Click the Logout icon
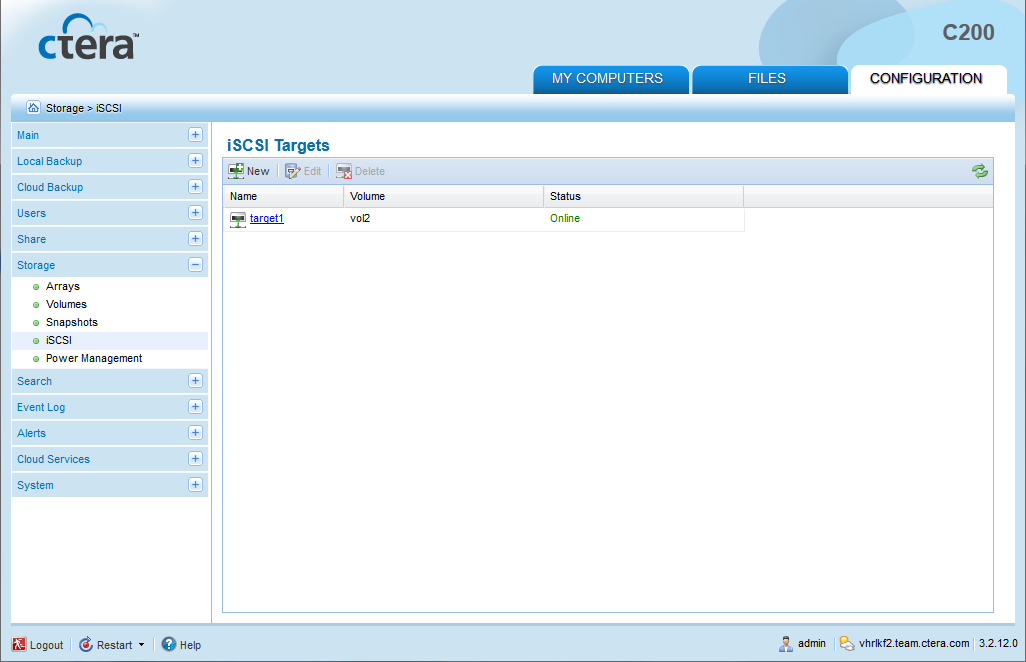Viewport: 1026px width, 662px height. tap(19, 644)
